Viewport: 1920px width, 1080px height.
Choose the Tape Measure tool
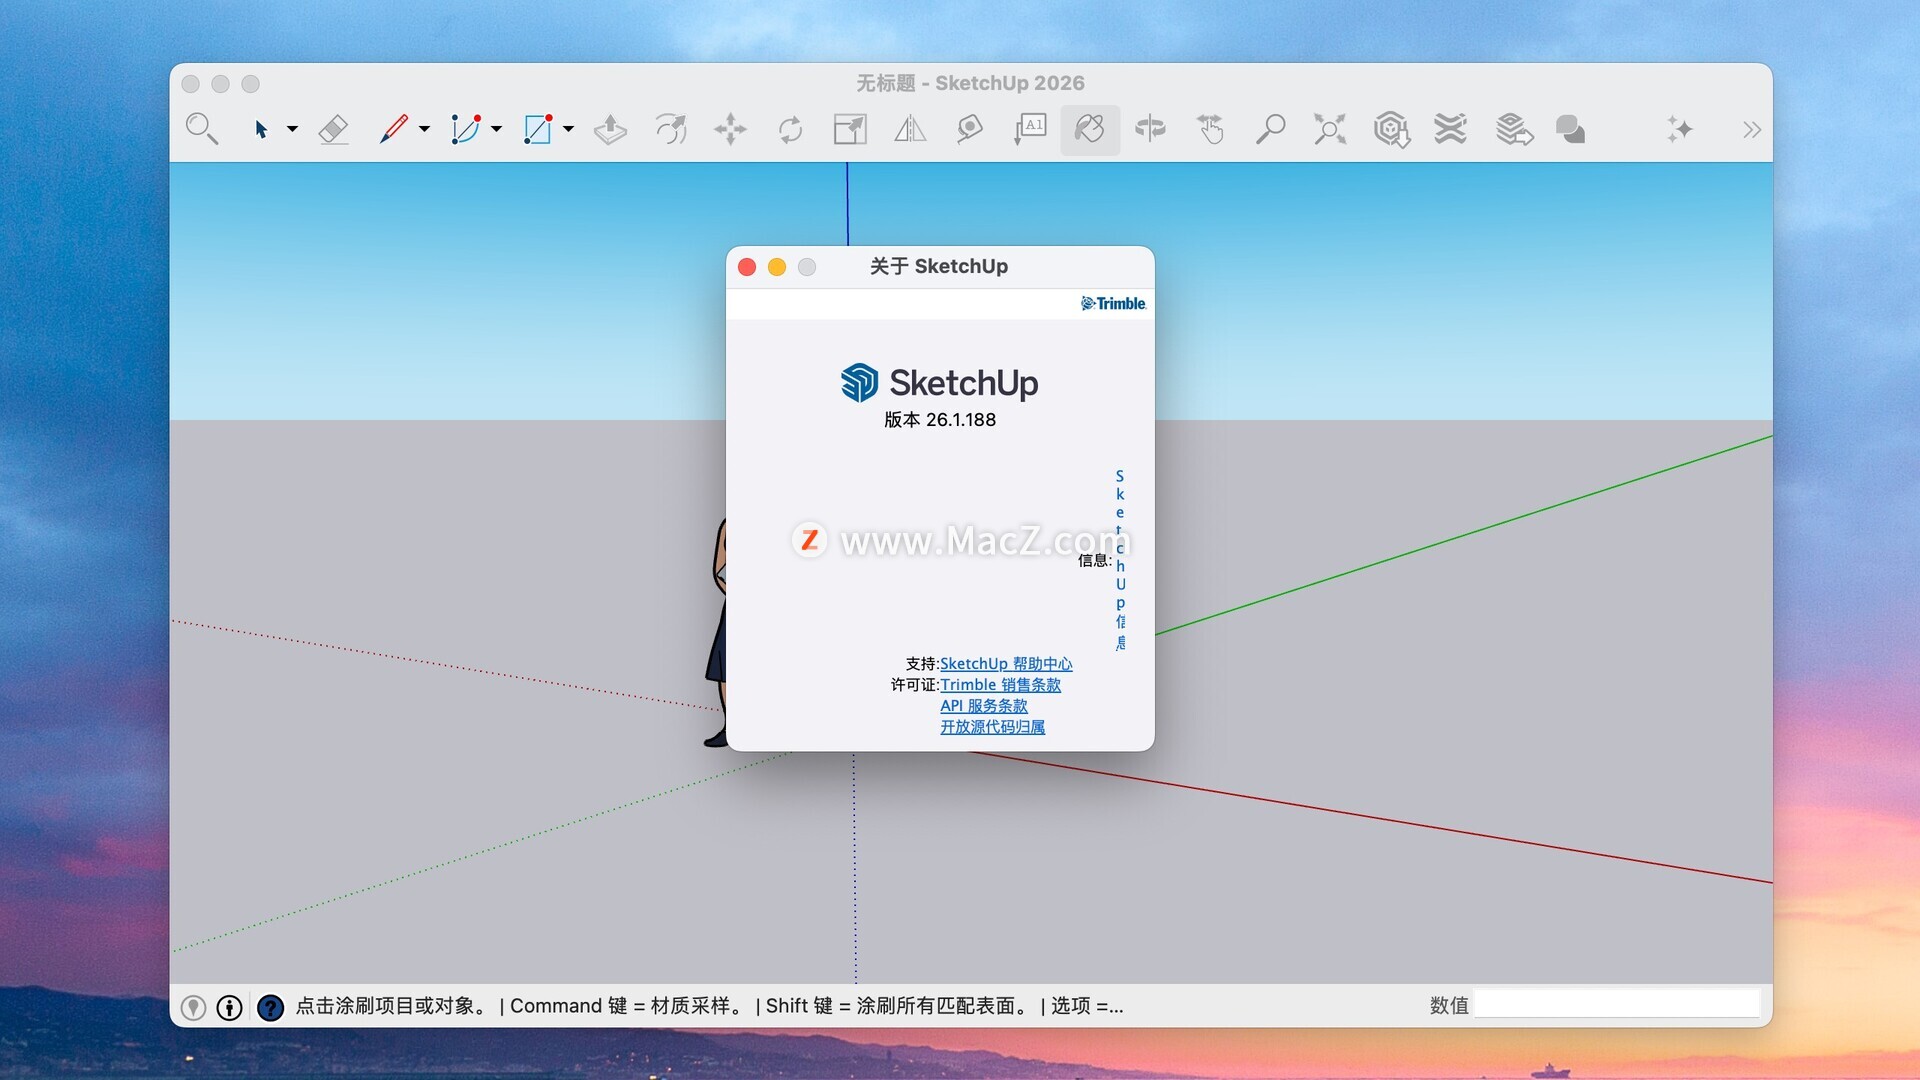(x=969, y=129)
